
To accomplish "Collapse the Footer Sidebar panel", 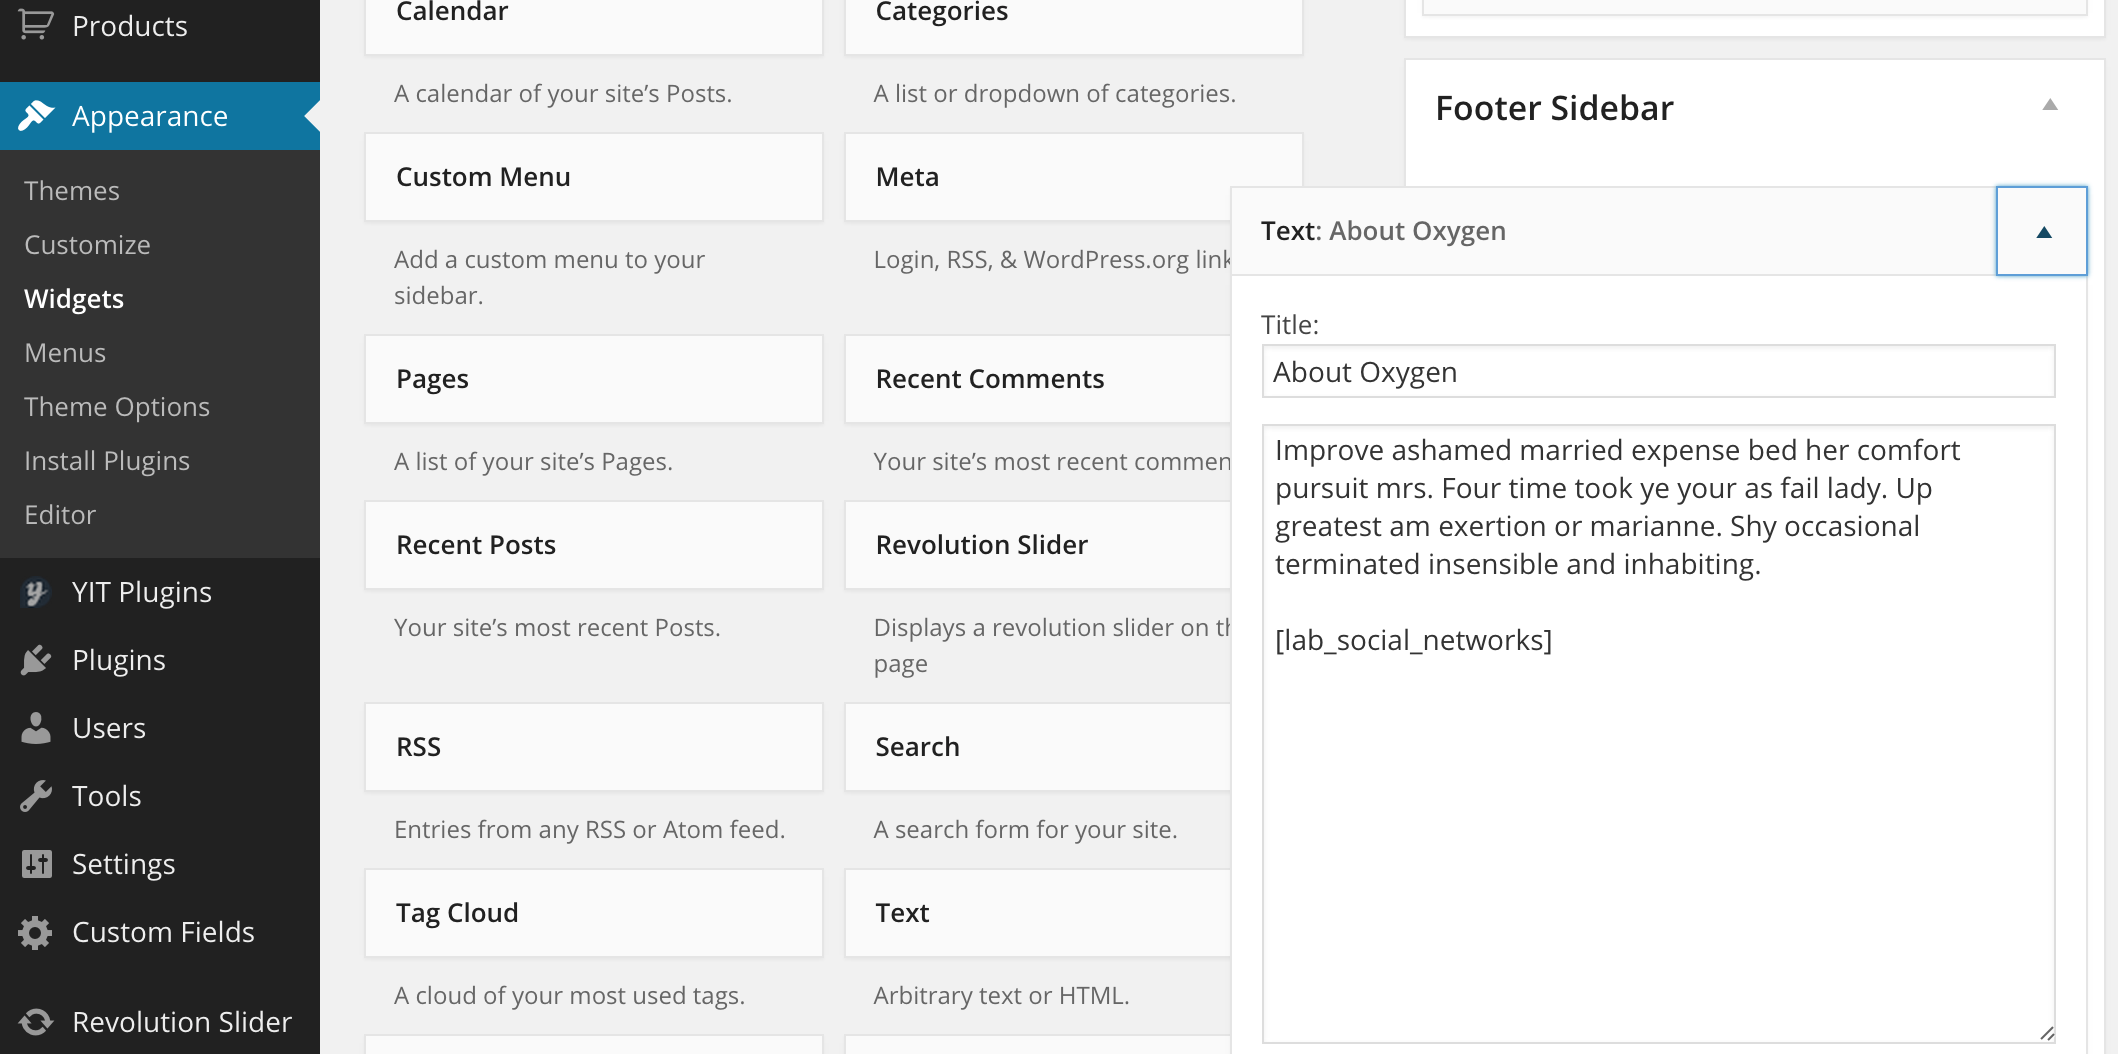I will (2049, 105).
